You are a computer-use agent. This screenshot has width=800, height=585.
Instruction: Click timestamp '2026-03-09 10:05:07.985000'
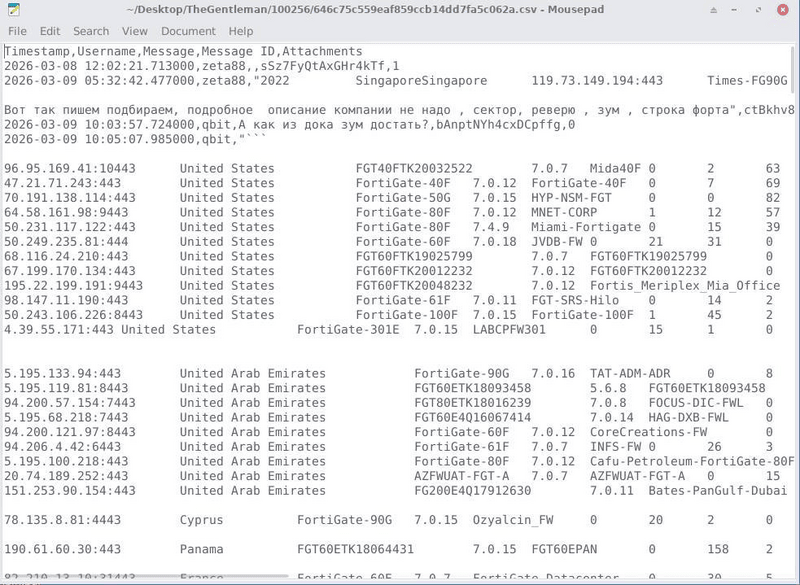tap(99, 139)
